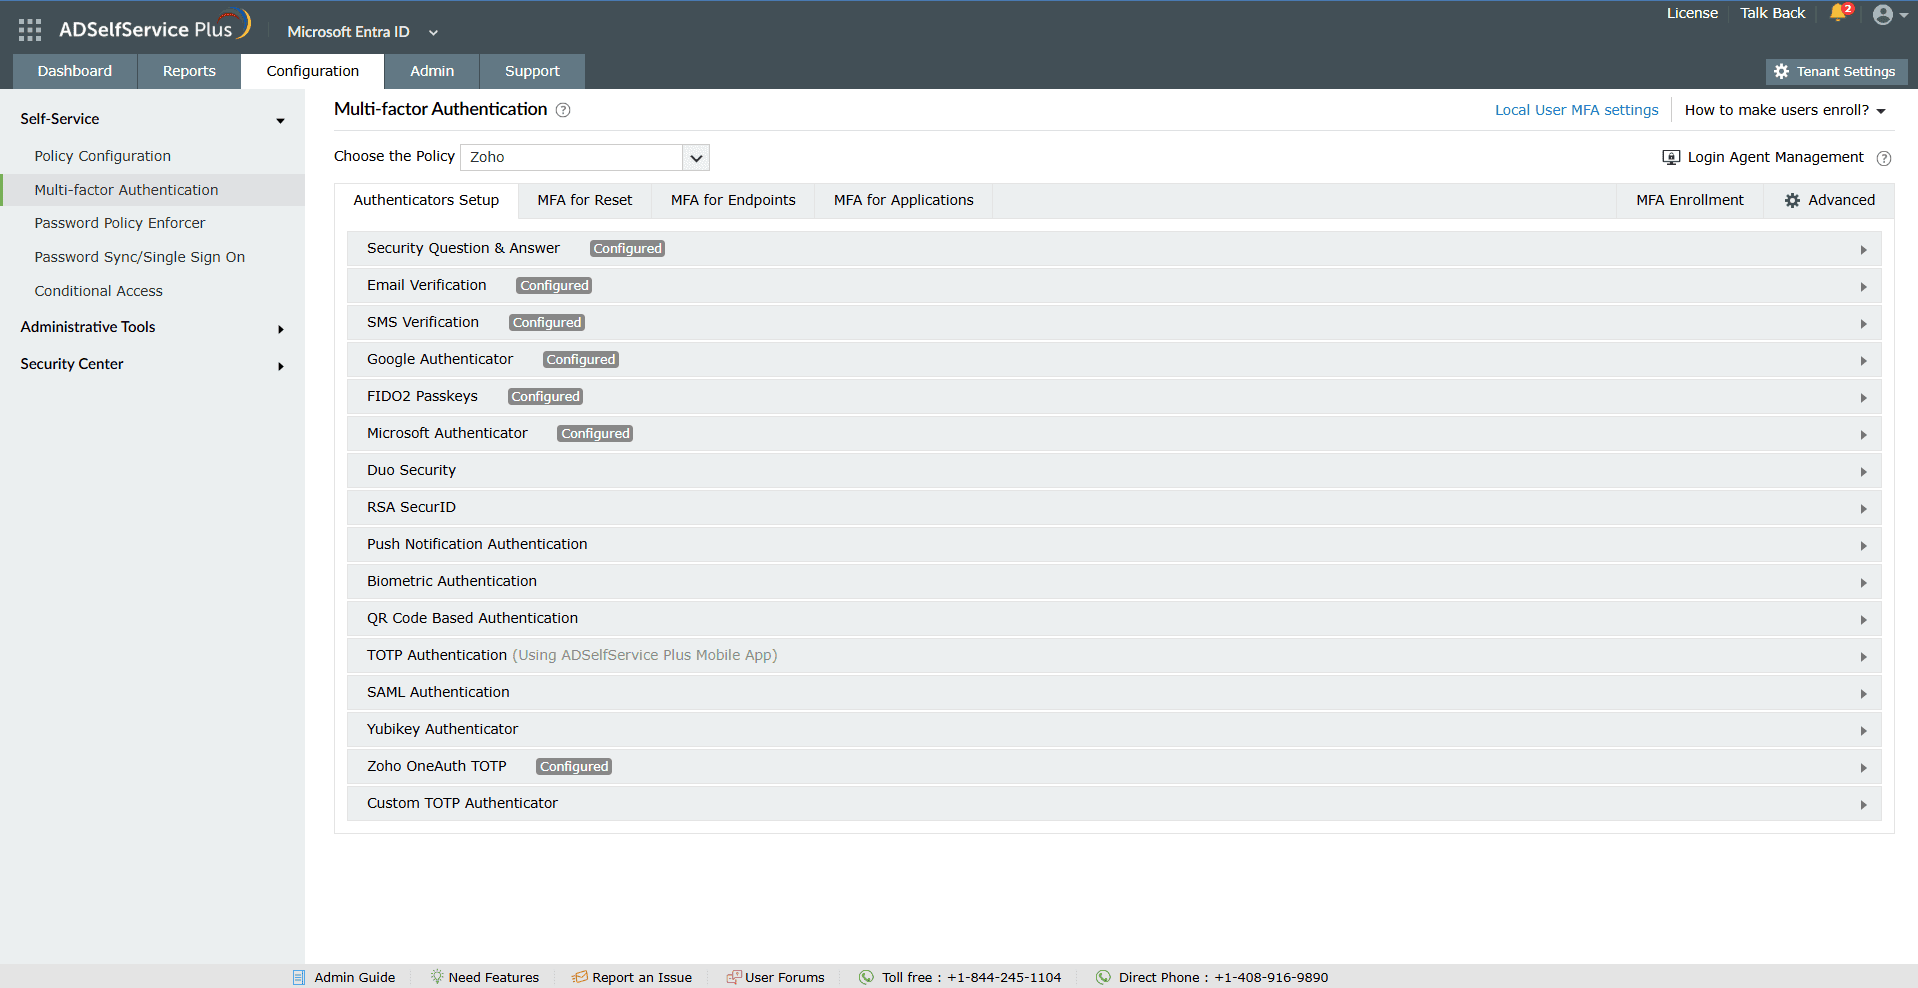Open Password Sync/Single Sign On
This screenshot has height=988, width=1918.
point(140,257)
